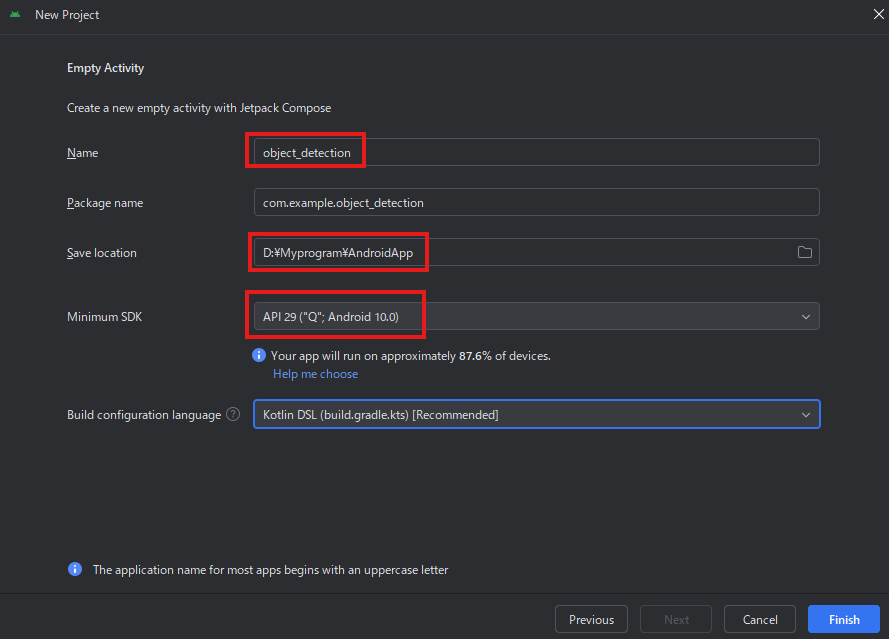Click the Empty Activity heading
The image size is (889, 639).
pos(105,68)
